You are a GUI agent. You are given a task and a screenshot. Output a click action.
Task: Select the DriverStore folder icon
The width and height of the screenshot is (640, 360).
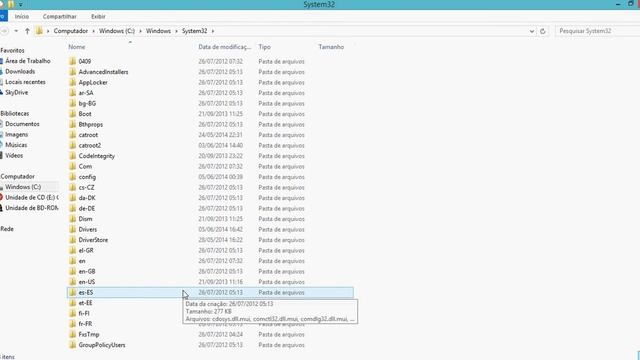[x=73, y=240]
